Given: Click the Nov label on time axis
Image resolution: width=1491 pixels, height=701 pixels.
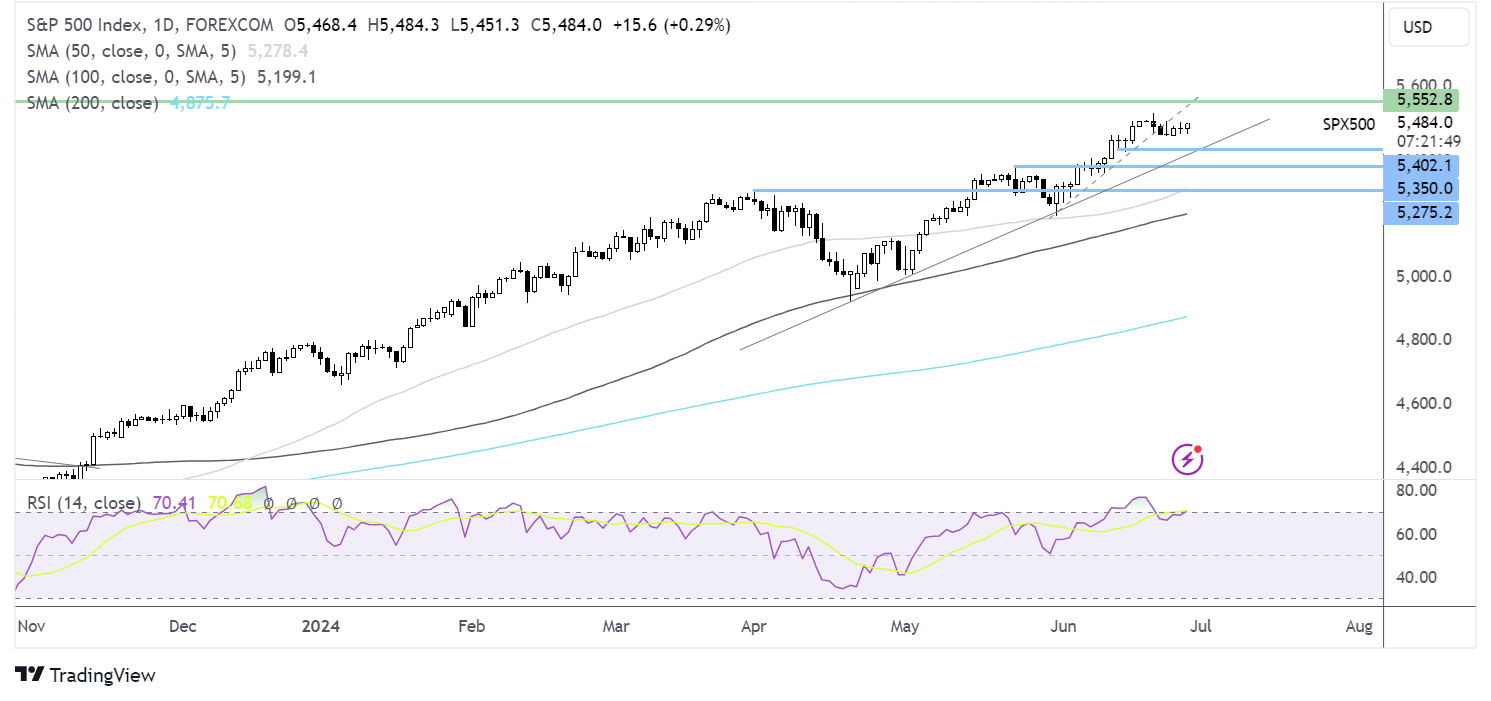Looking at the screenshot, I should pos(32,627).
